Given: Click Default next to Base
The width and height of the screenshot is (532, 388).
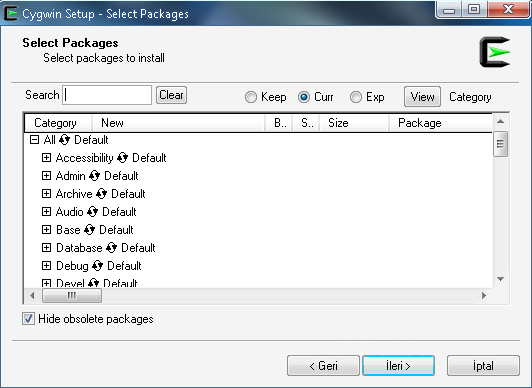Looking at the screenshot, I should pyautogui.click(x=116, y=230).
